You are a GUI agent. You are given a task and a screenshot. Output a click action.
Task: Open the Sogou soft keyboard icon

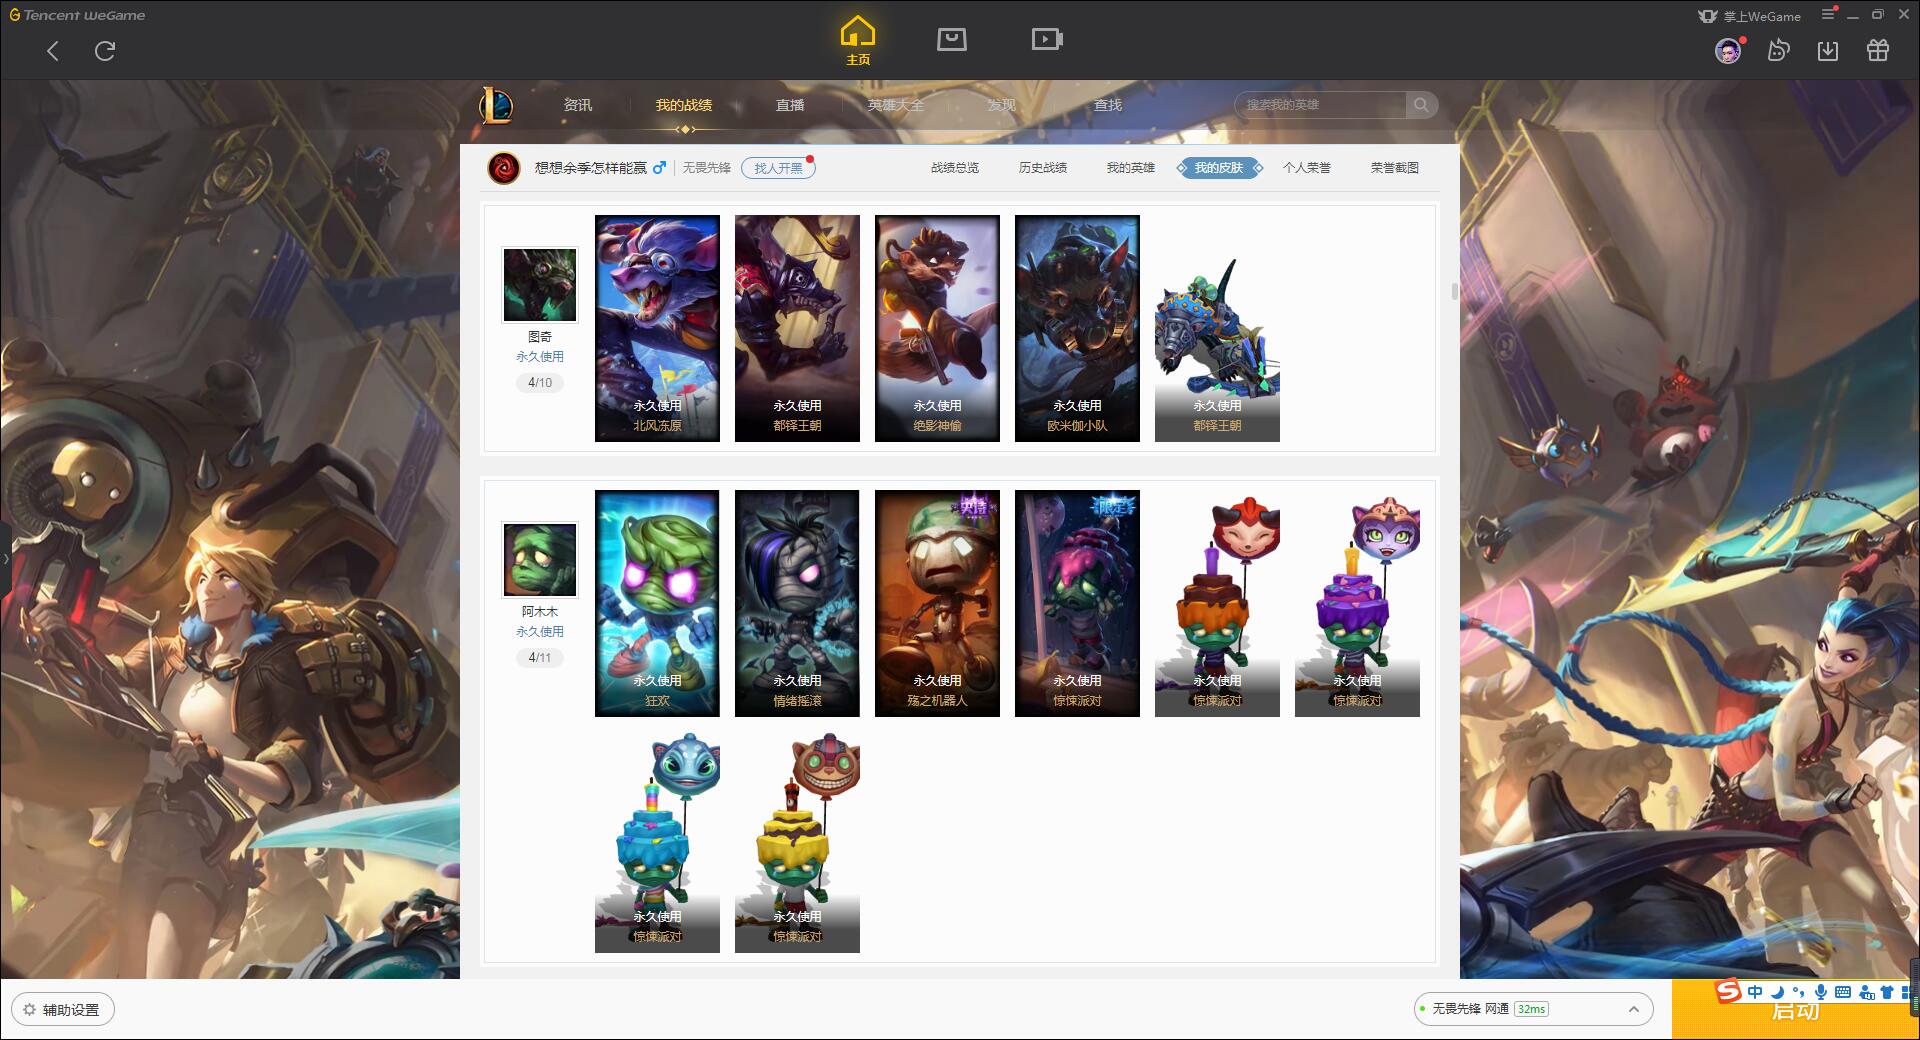(x=1843, y=992)
